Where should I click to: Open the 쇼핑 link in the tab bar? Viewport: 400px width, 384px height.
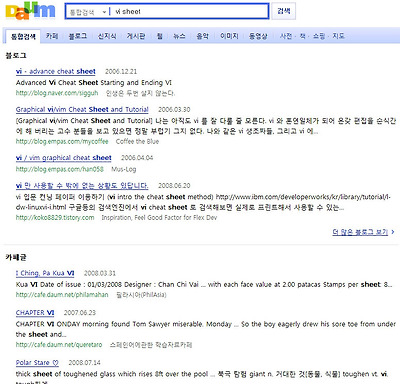[319, 36]
